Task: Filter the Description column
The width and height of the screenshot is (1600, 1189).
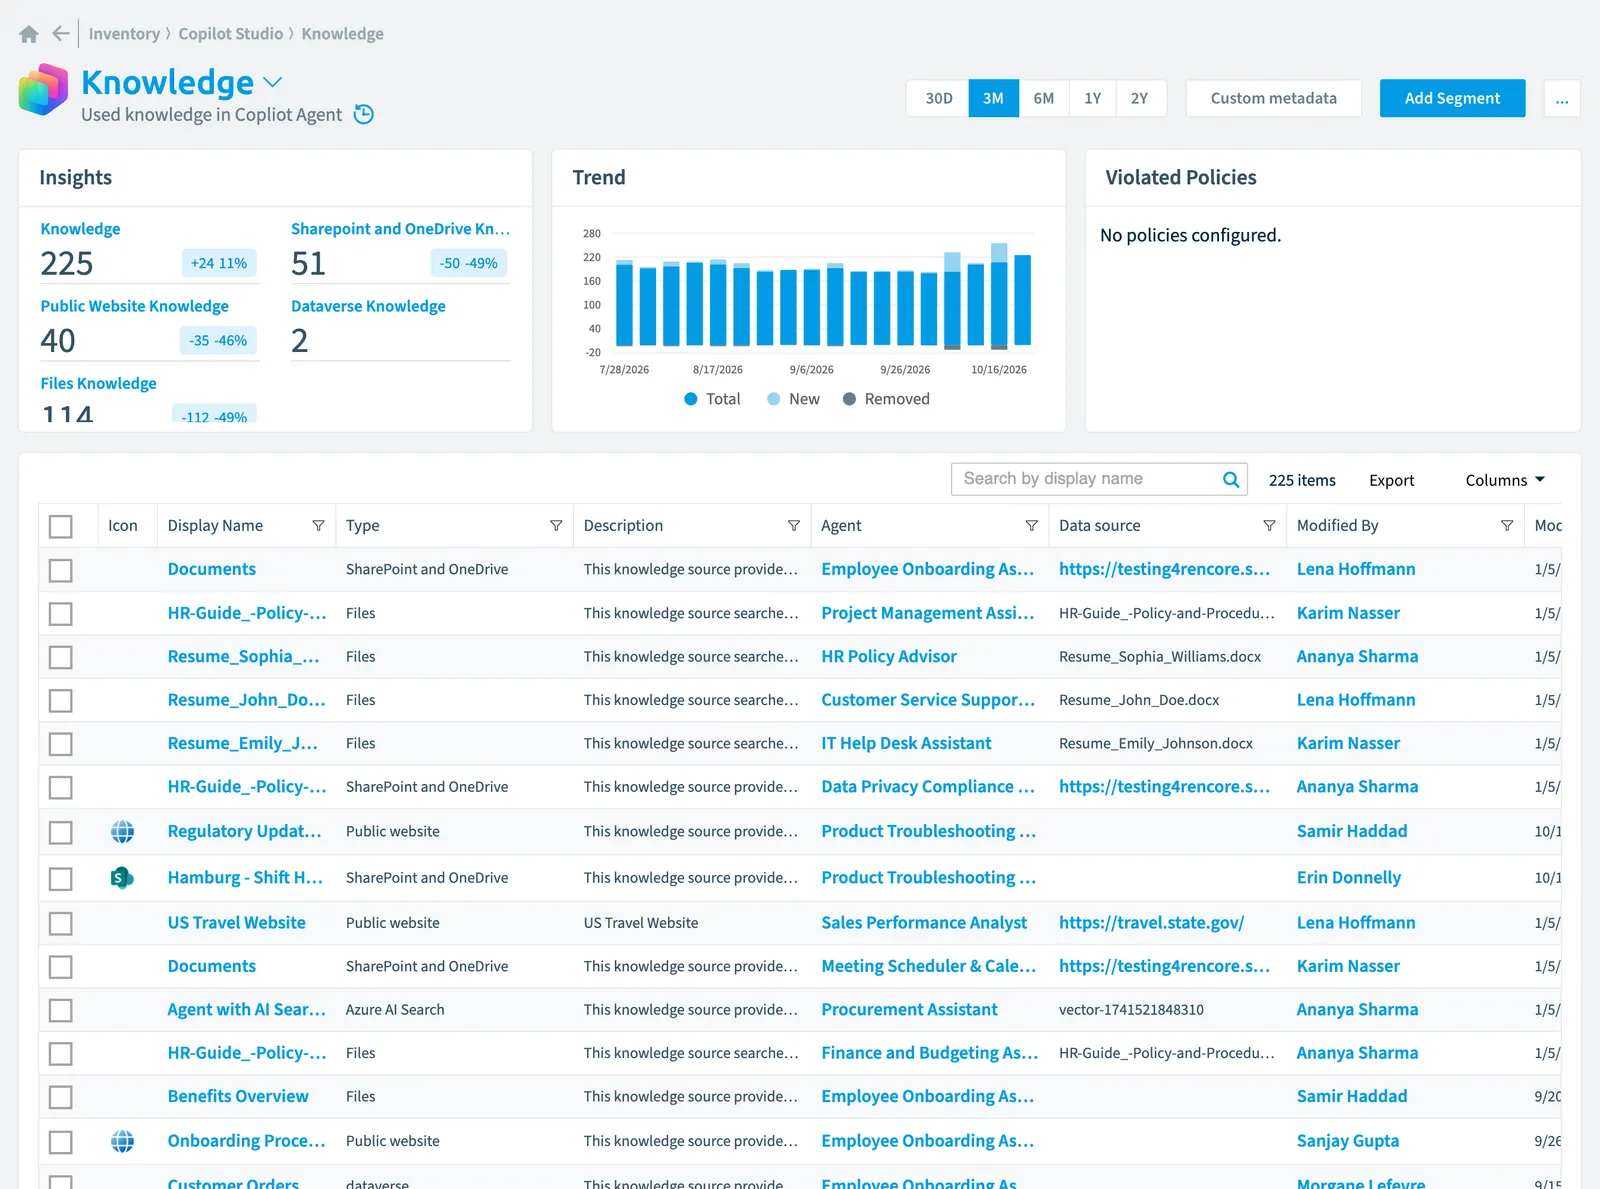Action: (794, 526)
